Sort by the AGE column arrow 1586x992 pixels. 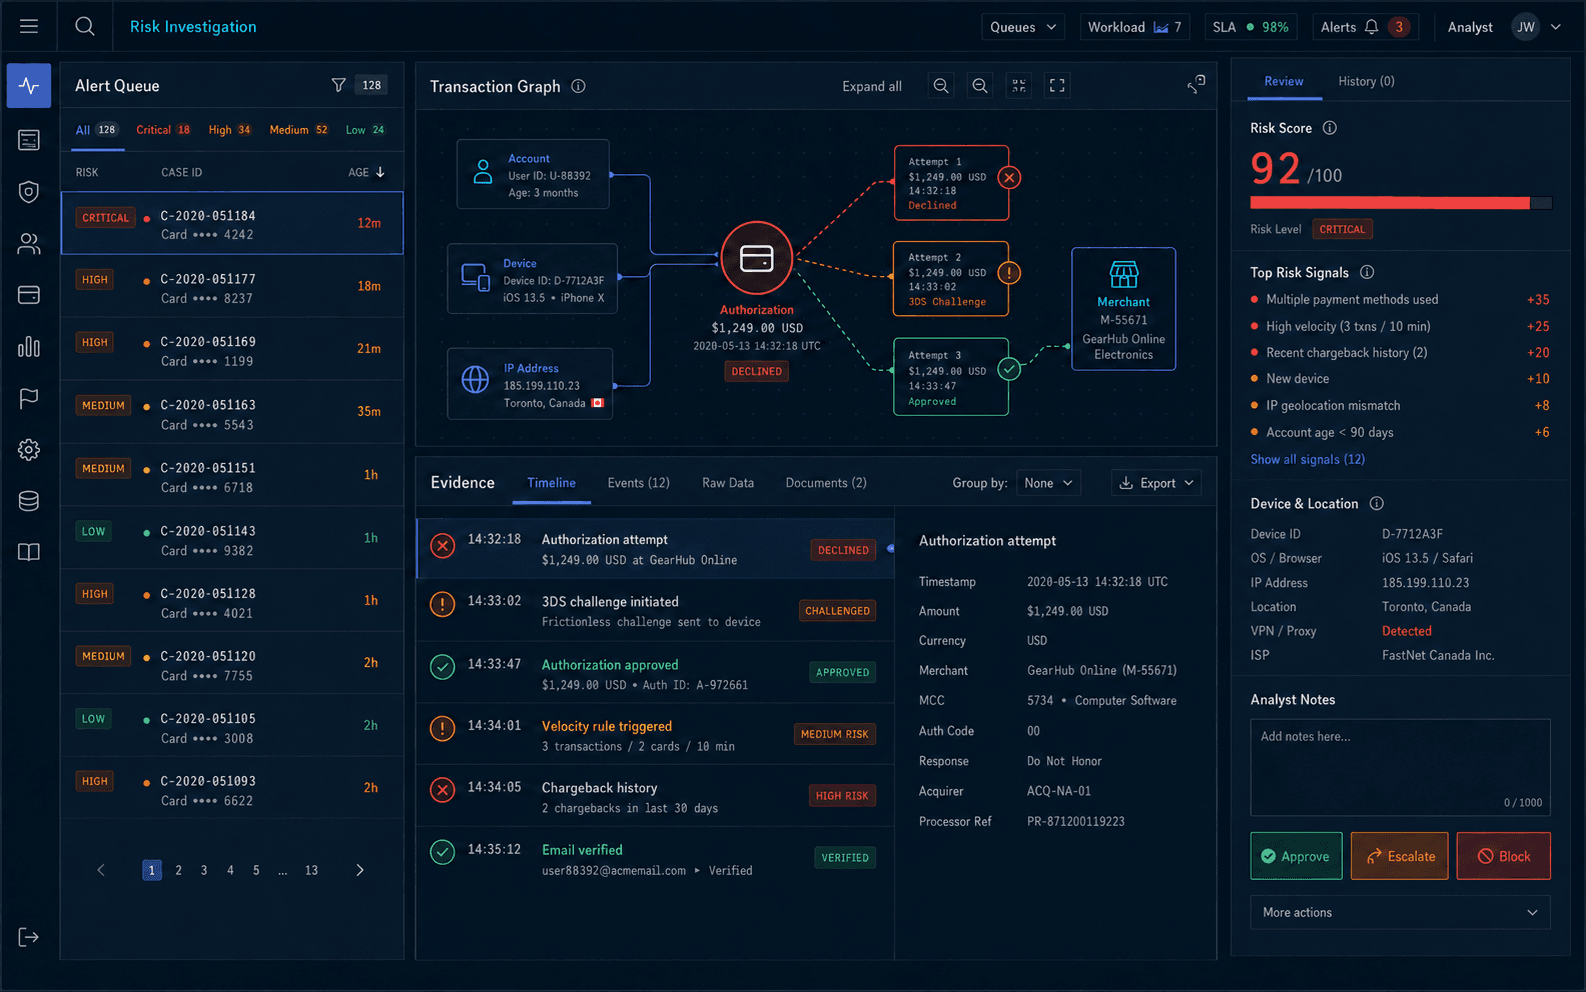tap(380, 172)
